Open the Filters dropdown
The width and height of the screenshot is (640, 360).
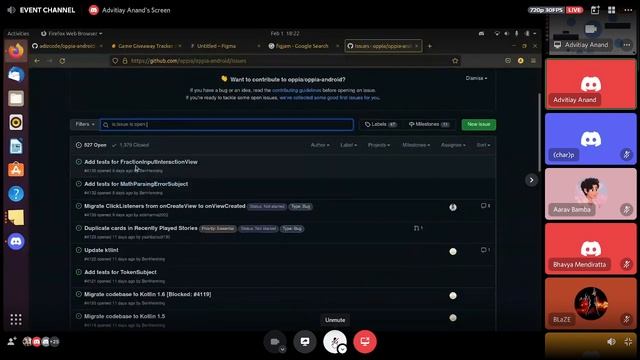(84, 124)
